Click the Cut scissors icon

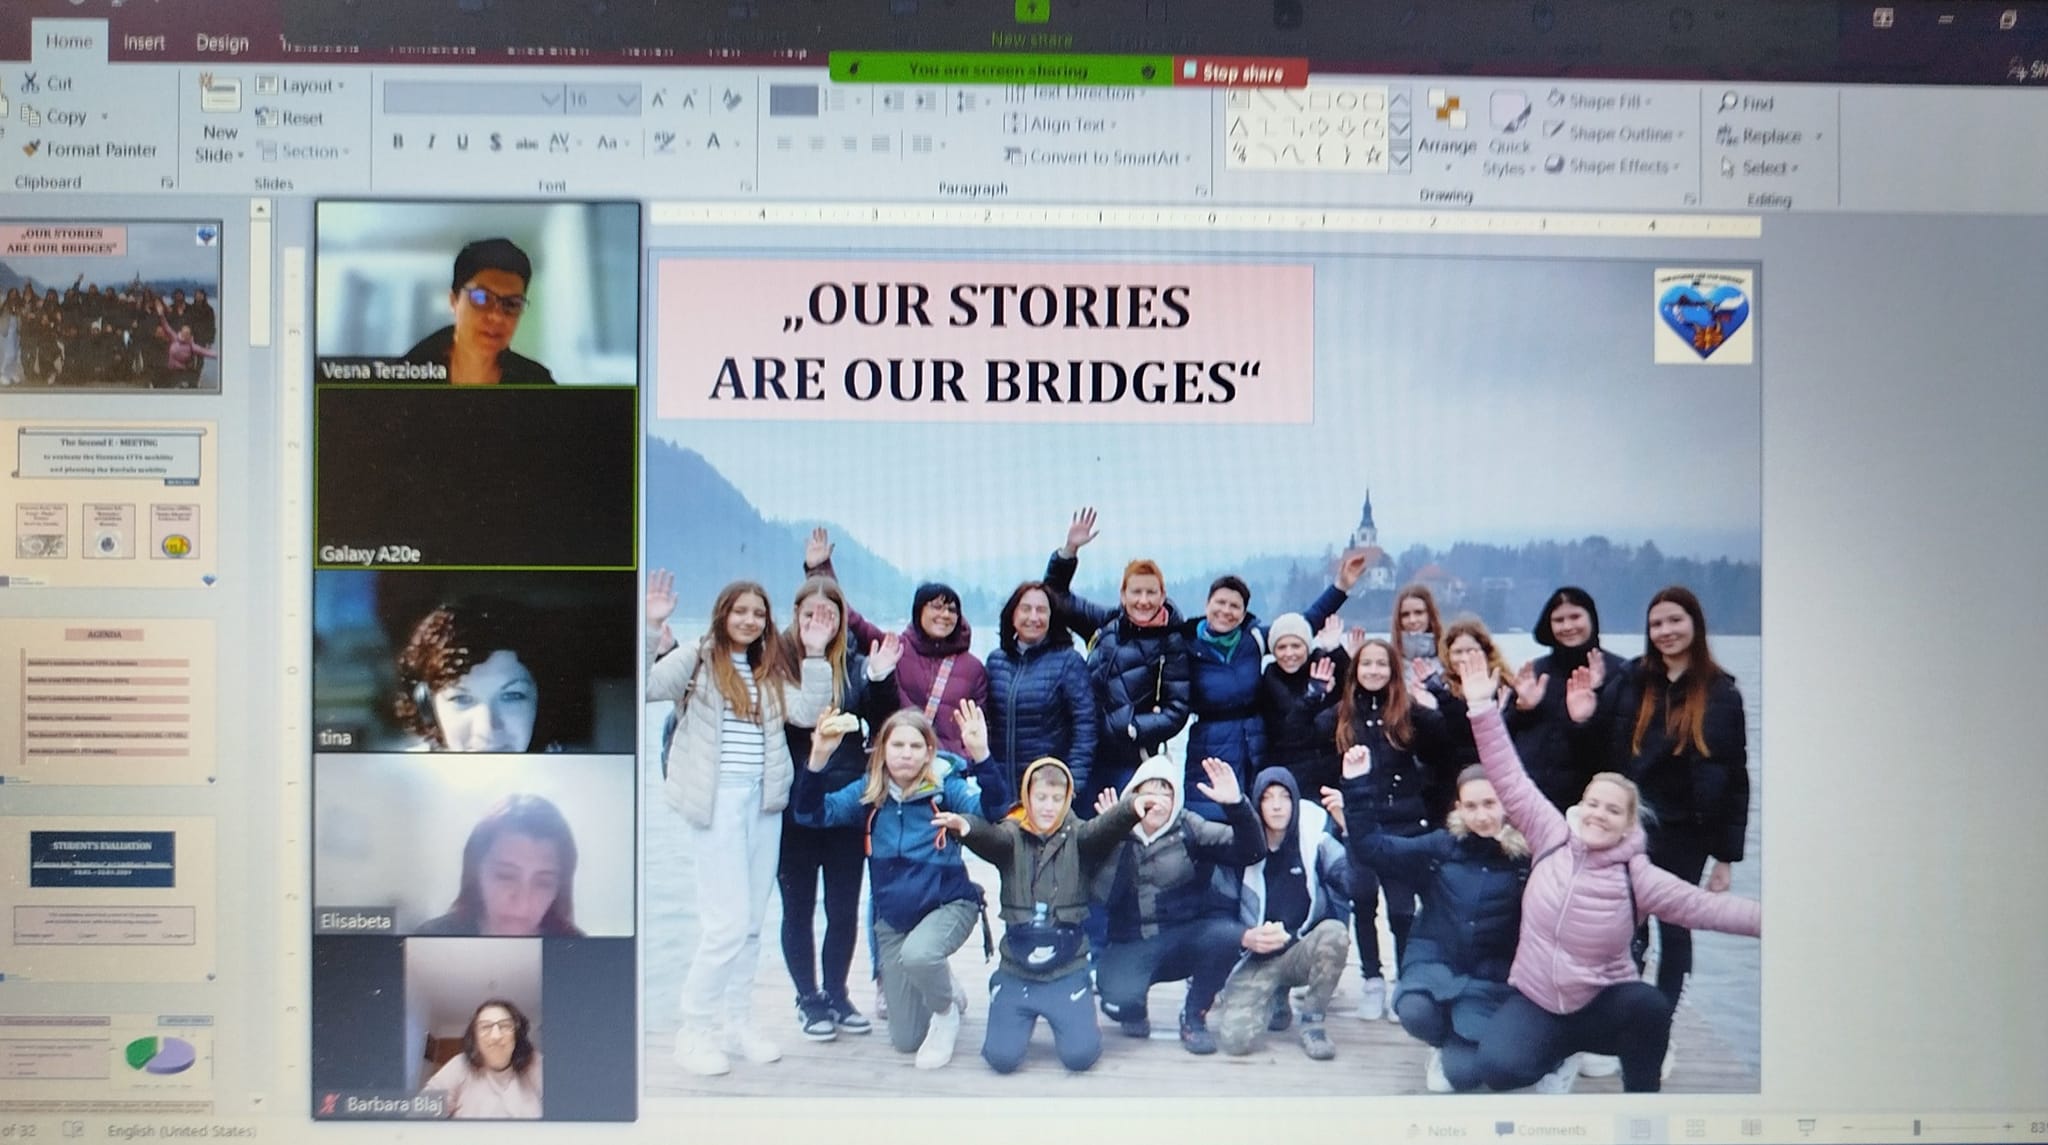point(32,83)
